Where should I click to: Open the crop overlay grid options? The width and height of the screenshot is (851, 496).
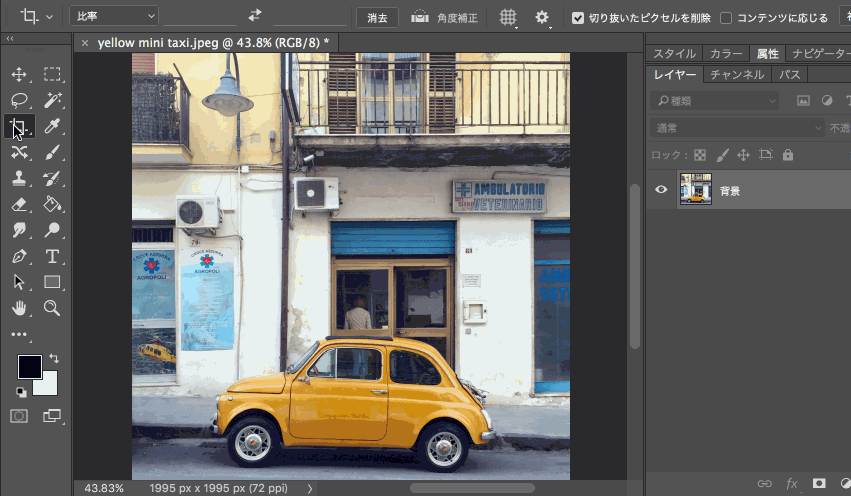(x=508, y=17)
